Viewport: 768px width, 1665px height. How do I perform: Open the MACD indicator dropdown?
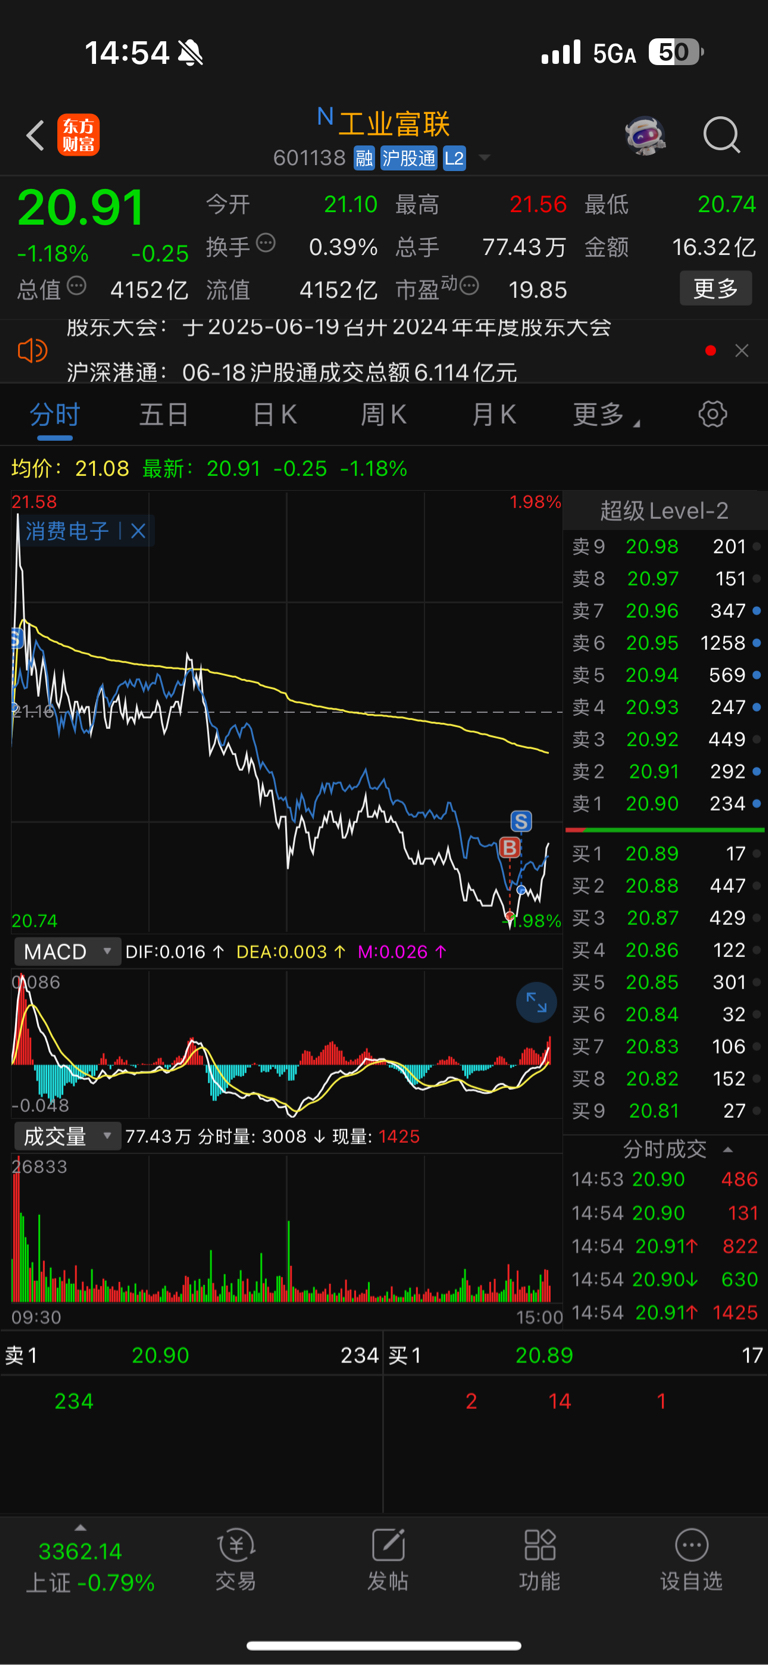pyautogui.click(x=67, y=952)
